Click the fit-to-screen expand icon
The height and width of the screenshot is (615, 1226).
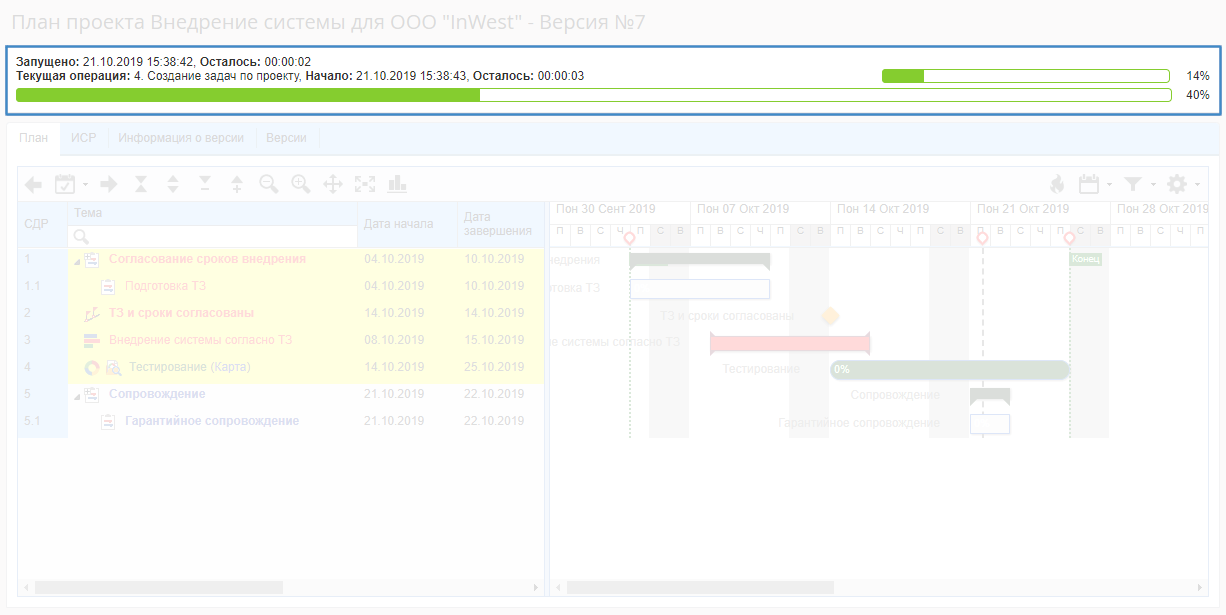365,184
